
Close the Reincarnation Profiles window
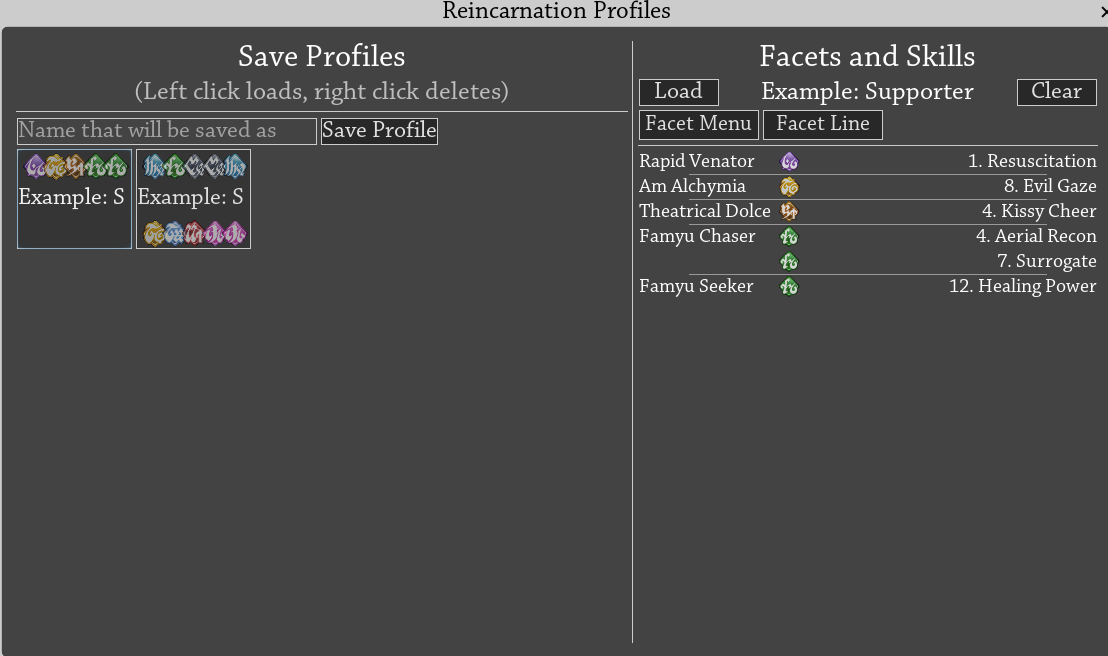click(1103, 11)
